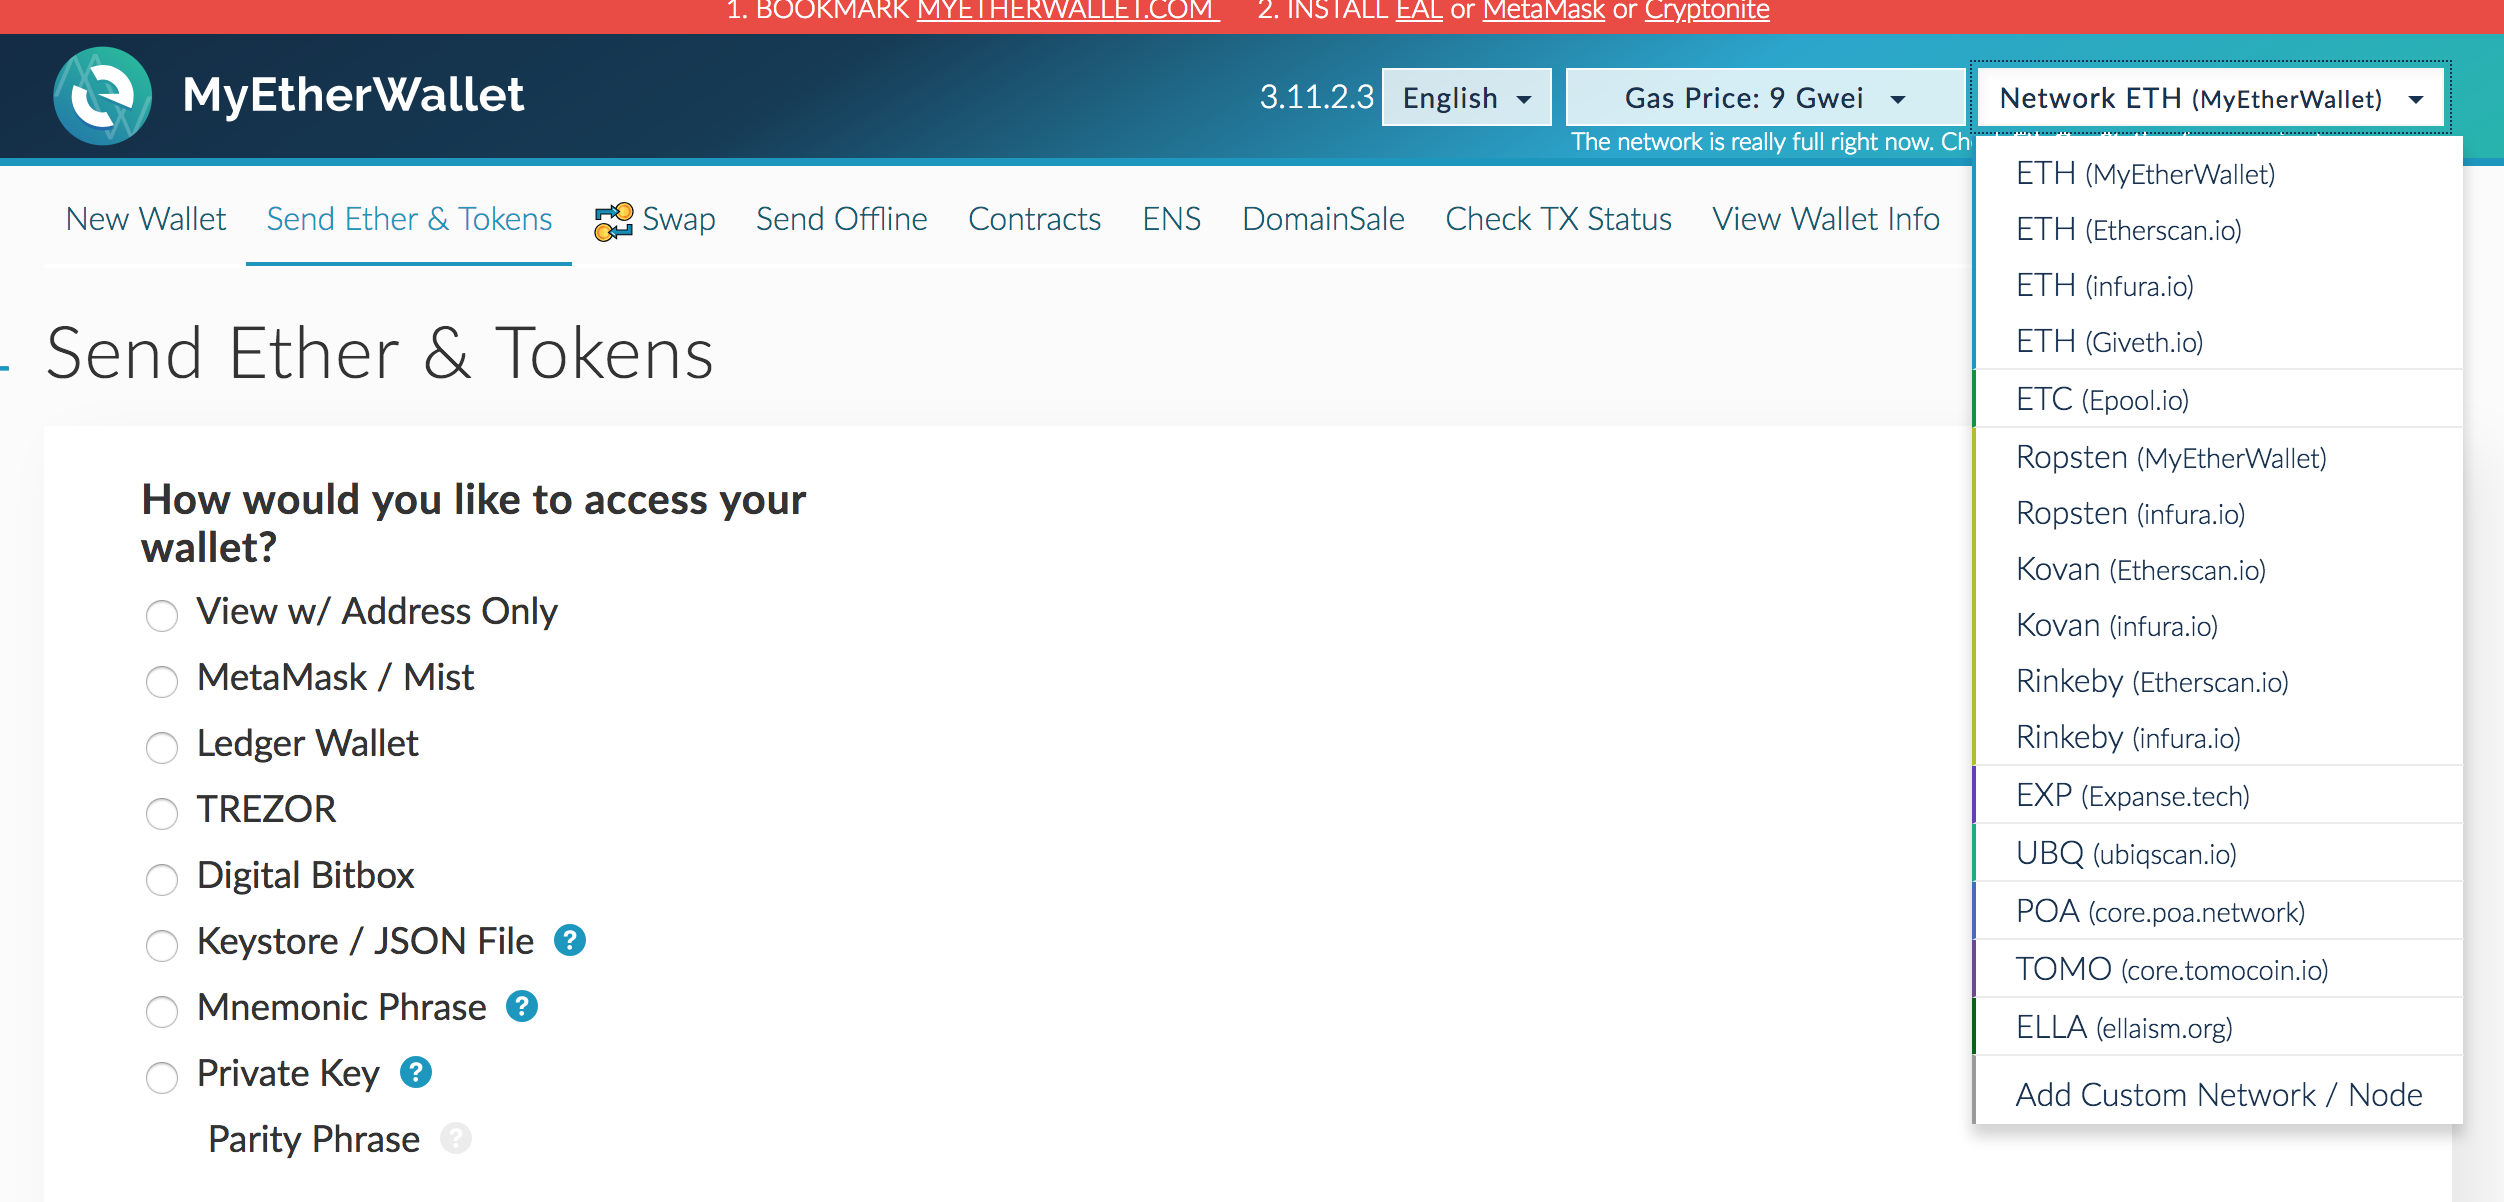Select MetaMask / Mist radio button
Screen dimensions: 2504x1202
tap(162, 681)
